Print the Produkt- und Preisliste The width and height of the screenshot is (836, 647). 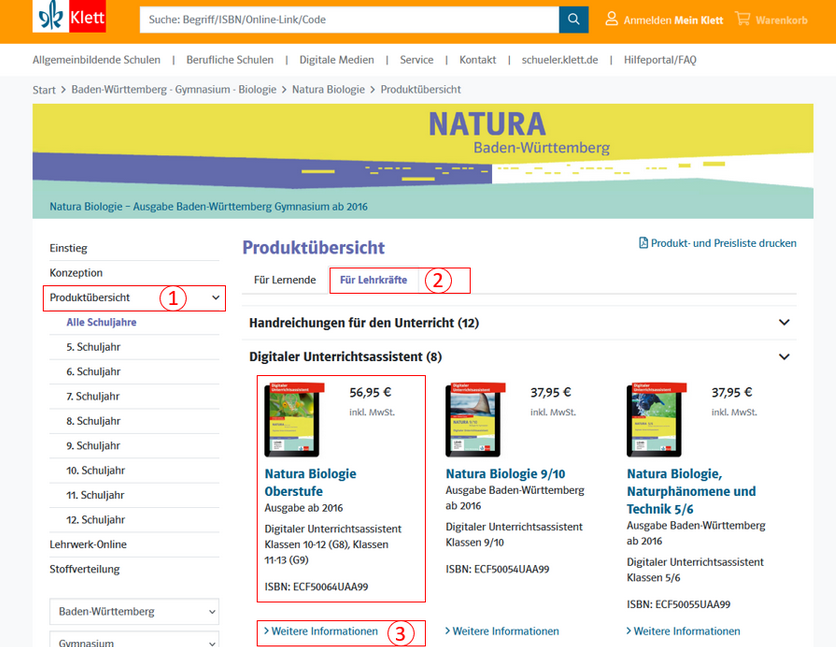pyautogui.click(x=717, y=243)
